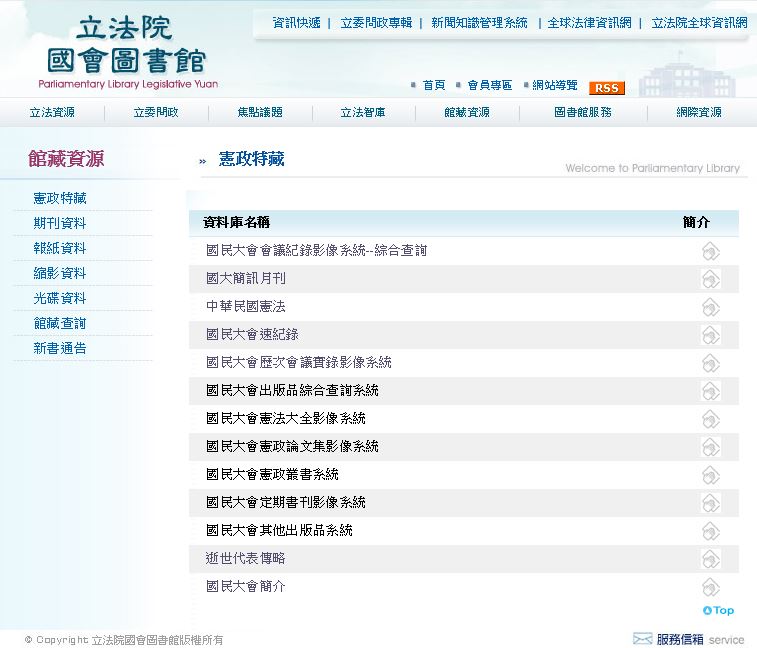
Task: Open database 國民大會其他出版品系統
Action: click(x=279, y=531)
